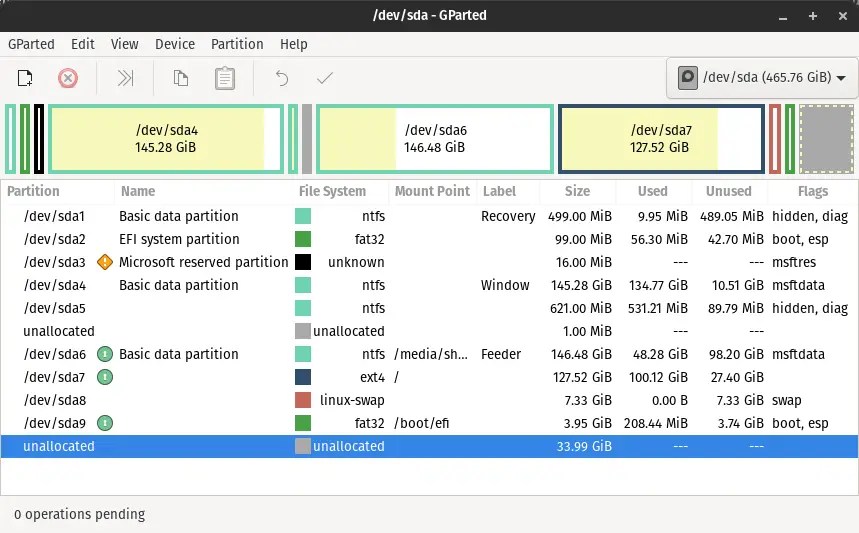Click the Paste partition toolbar icon
This screenshot has width=859, height=533.
[225, 78]
